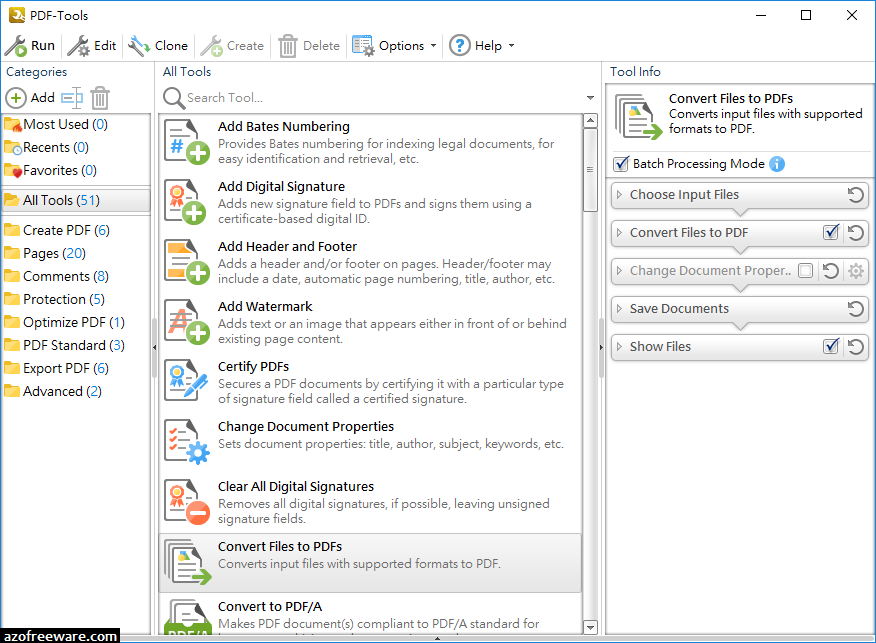This screenshot has height=643, width=876.
Task: Reset the Choose Input Files step
Action: pyautogui.click(x=855, y=194)
